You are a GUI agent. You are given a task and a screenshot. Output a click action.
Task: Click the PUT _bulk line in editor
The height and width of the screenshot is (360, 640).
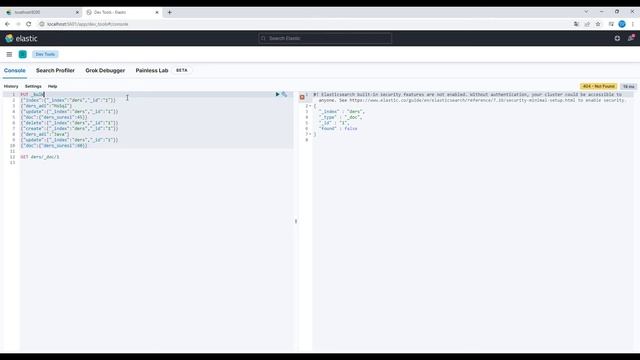click(x=33, y=94)
